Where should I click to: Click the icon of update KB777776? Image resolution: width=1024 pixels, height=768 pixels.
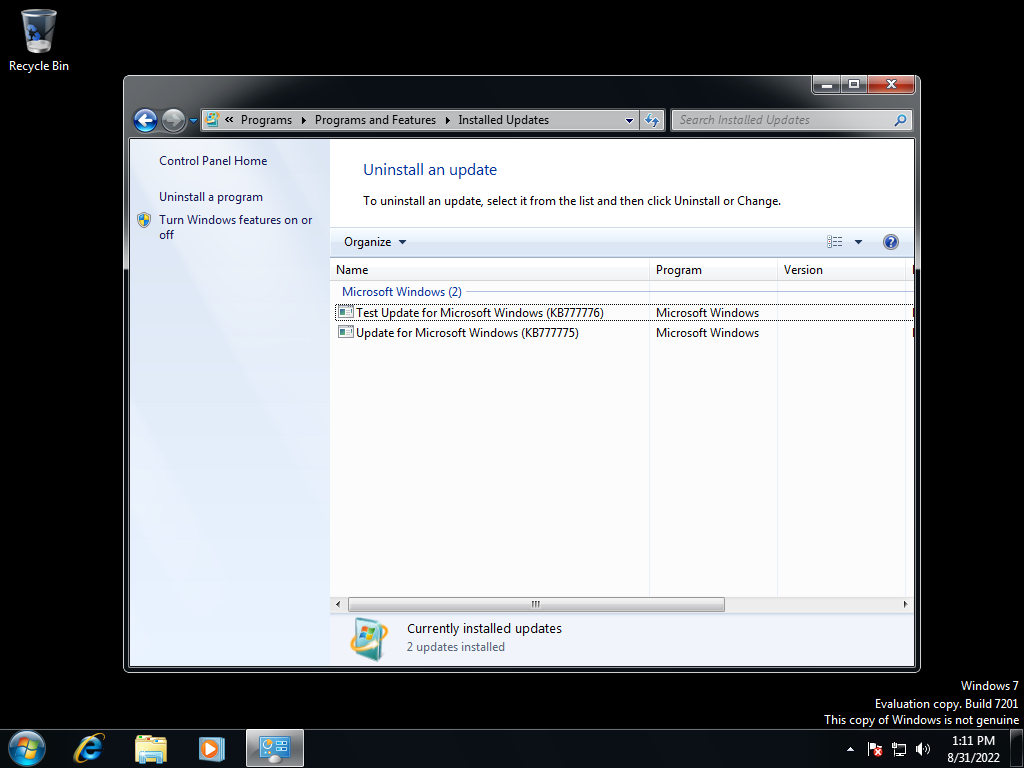[345, 312]
